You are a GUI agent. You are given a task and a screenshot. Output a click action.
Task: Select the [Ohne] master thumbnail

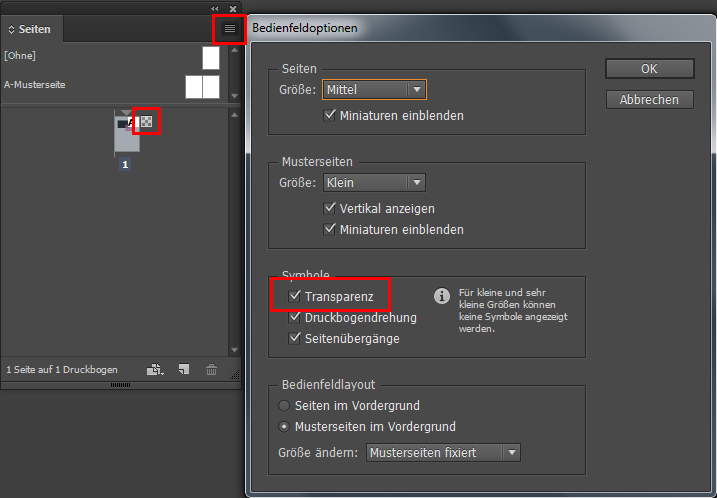tap(210, 58)
